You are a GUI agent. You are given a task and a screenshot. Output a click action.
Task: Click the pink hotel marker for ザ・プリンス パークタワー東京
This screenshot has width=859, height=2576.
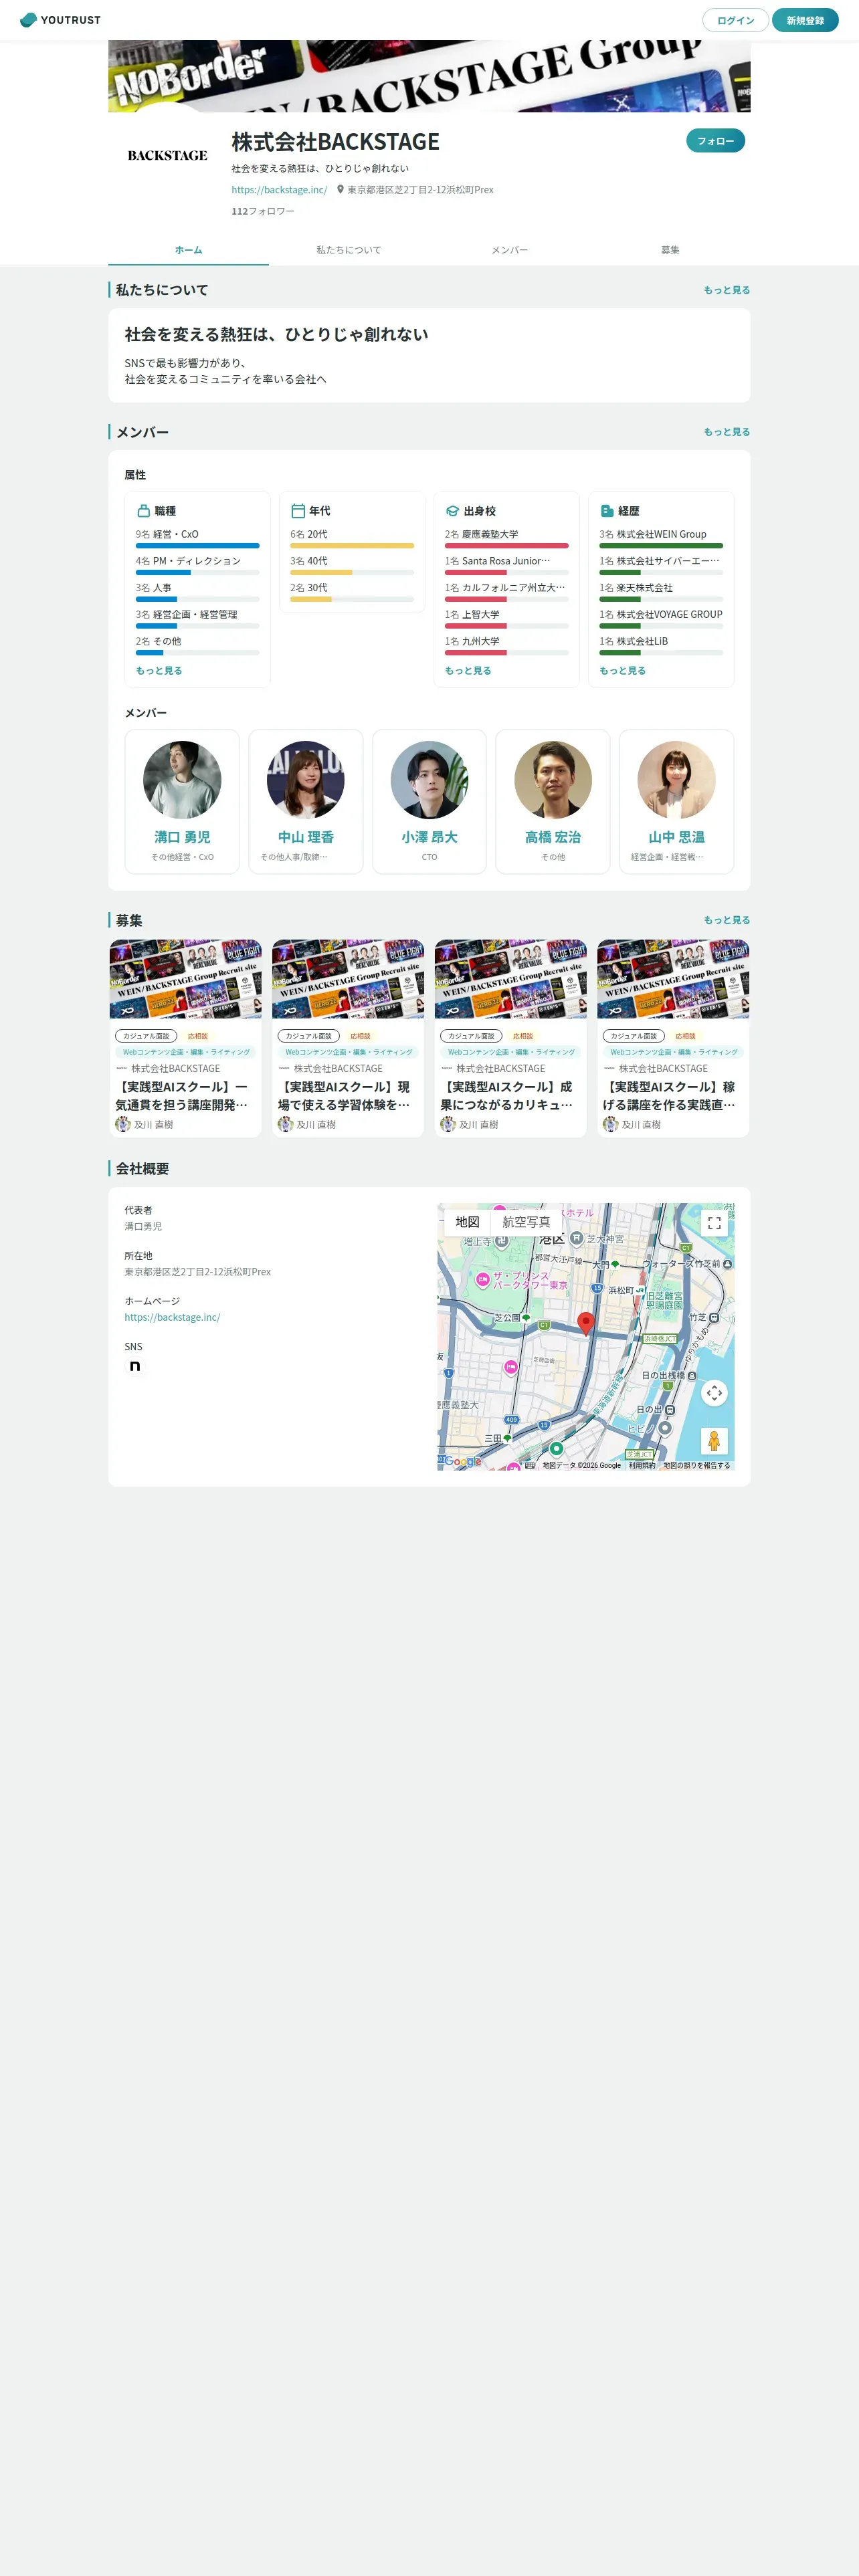click(x=482, y=1280)
